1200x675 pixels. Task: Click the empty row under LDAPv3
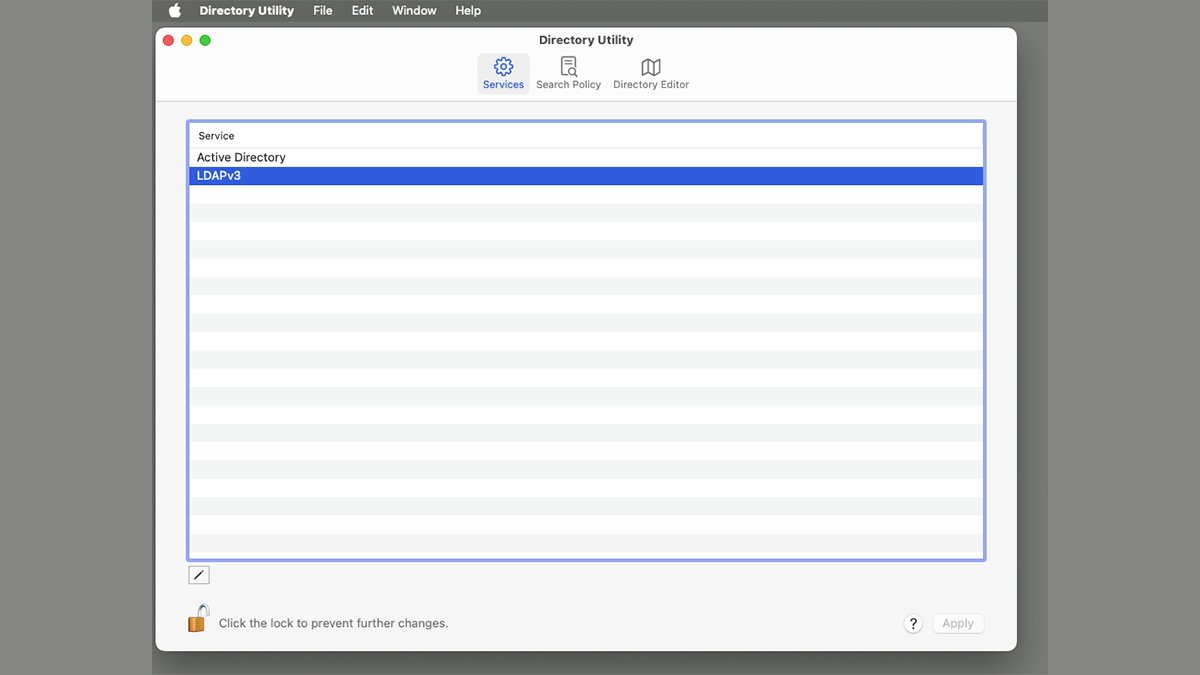coord(586,194)
